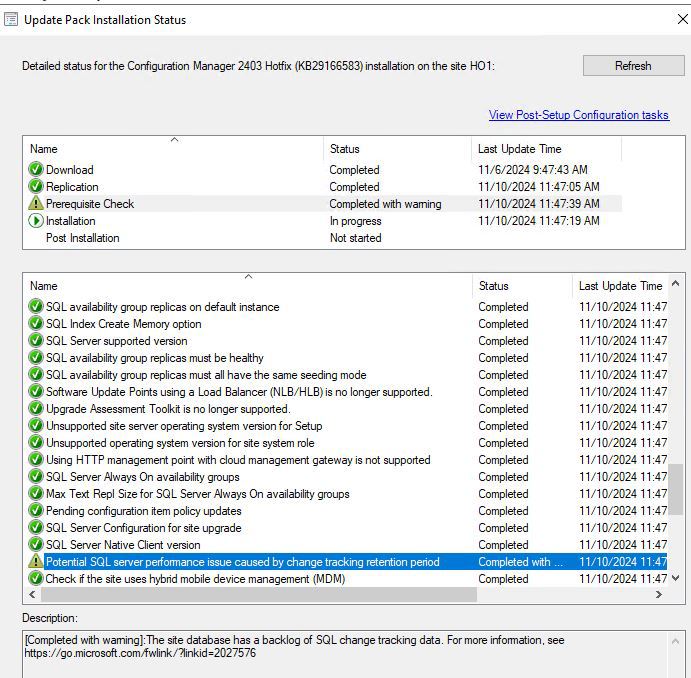Screen dimensions: 691x678
Task: Click check icon for same seeding mode row
Action: [36, 374]
